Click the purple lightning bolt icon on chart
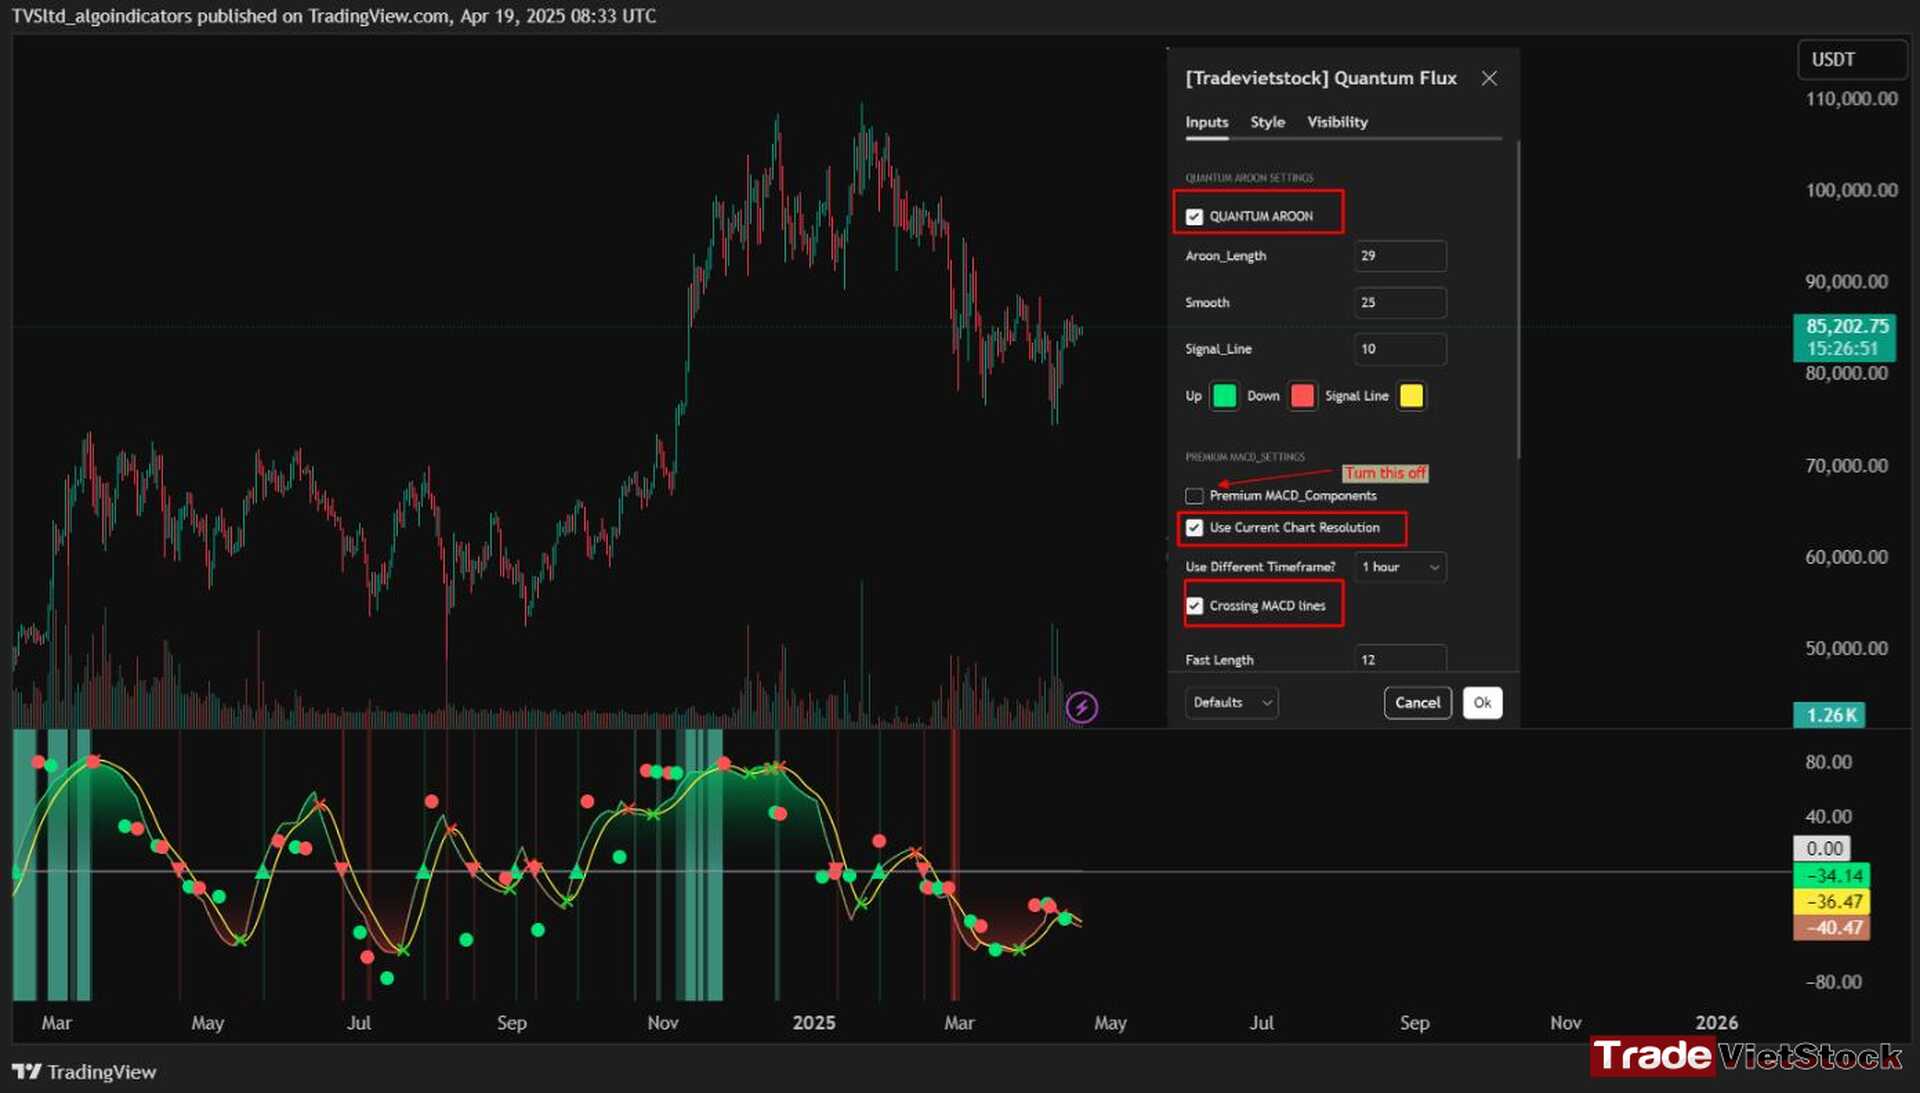Screen dimensions: 1920x1093 click(1081, 708)
